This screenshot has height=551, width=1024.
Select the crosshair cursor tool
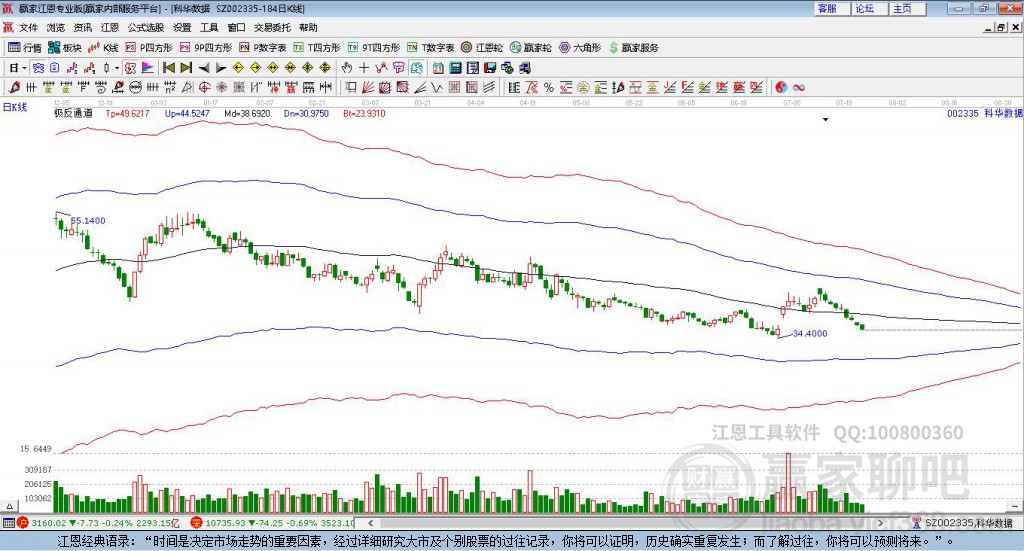[364, 68]
